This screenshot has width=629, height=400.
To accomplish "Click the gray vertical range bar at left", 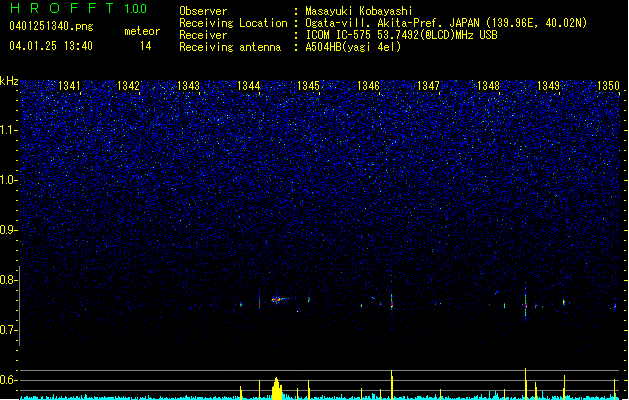I will pyautogui.click(x=19, y=306).
